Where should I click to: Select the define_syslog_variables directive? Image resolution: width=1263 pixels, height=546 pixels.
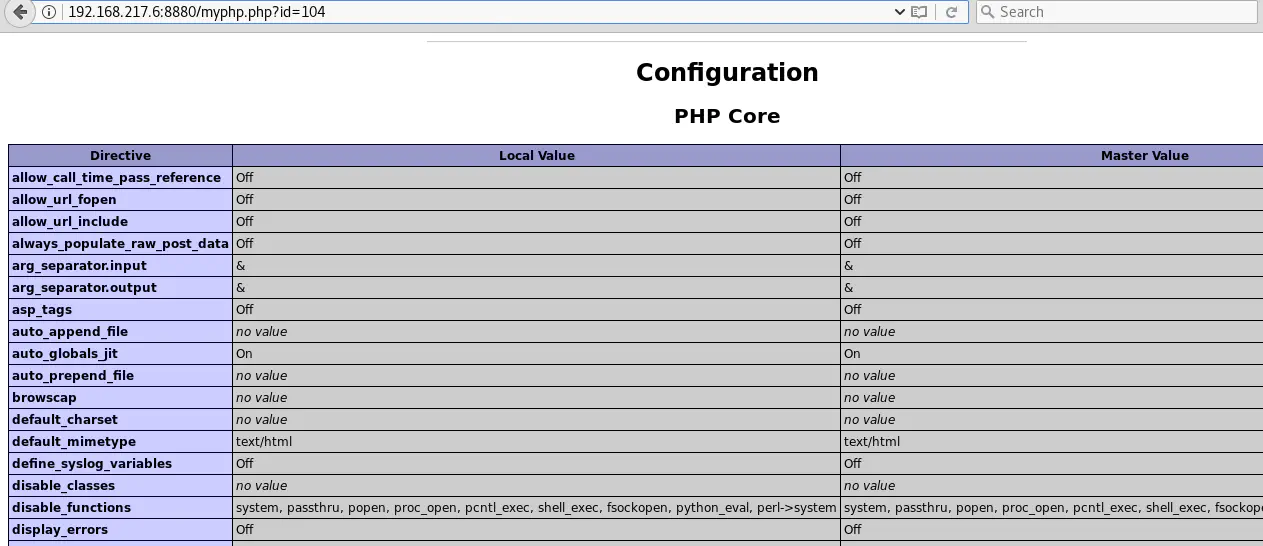120,463
